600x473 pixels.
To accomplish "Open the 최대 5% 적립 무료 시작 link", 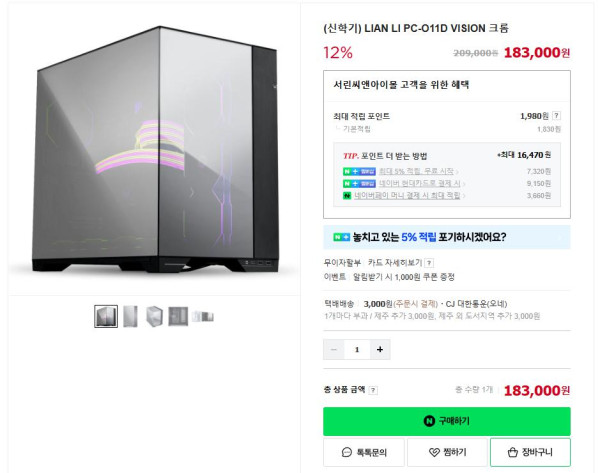I will pyautogui.click(x=416, y=171).
